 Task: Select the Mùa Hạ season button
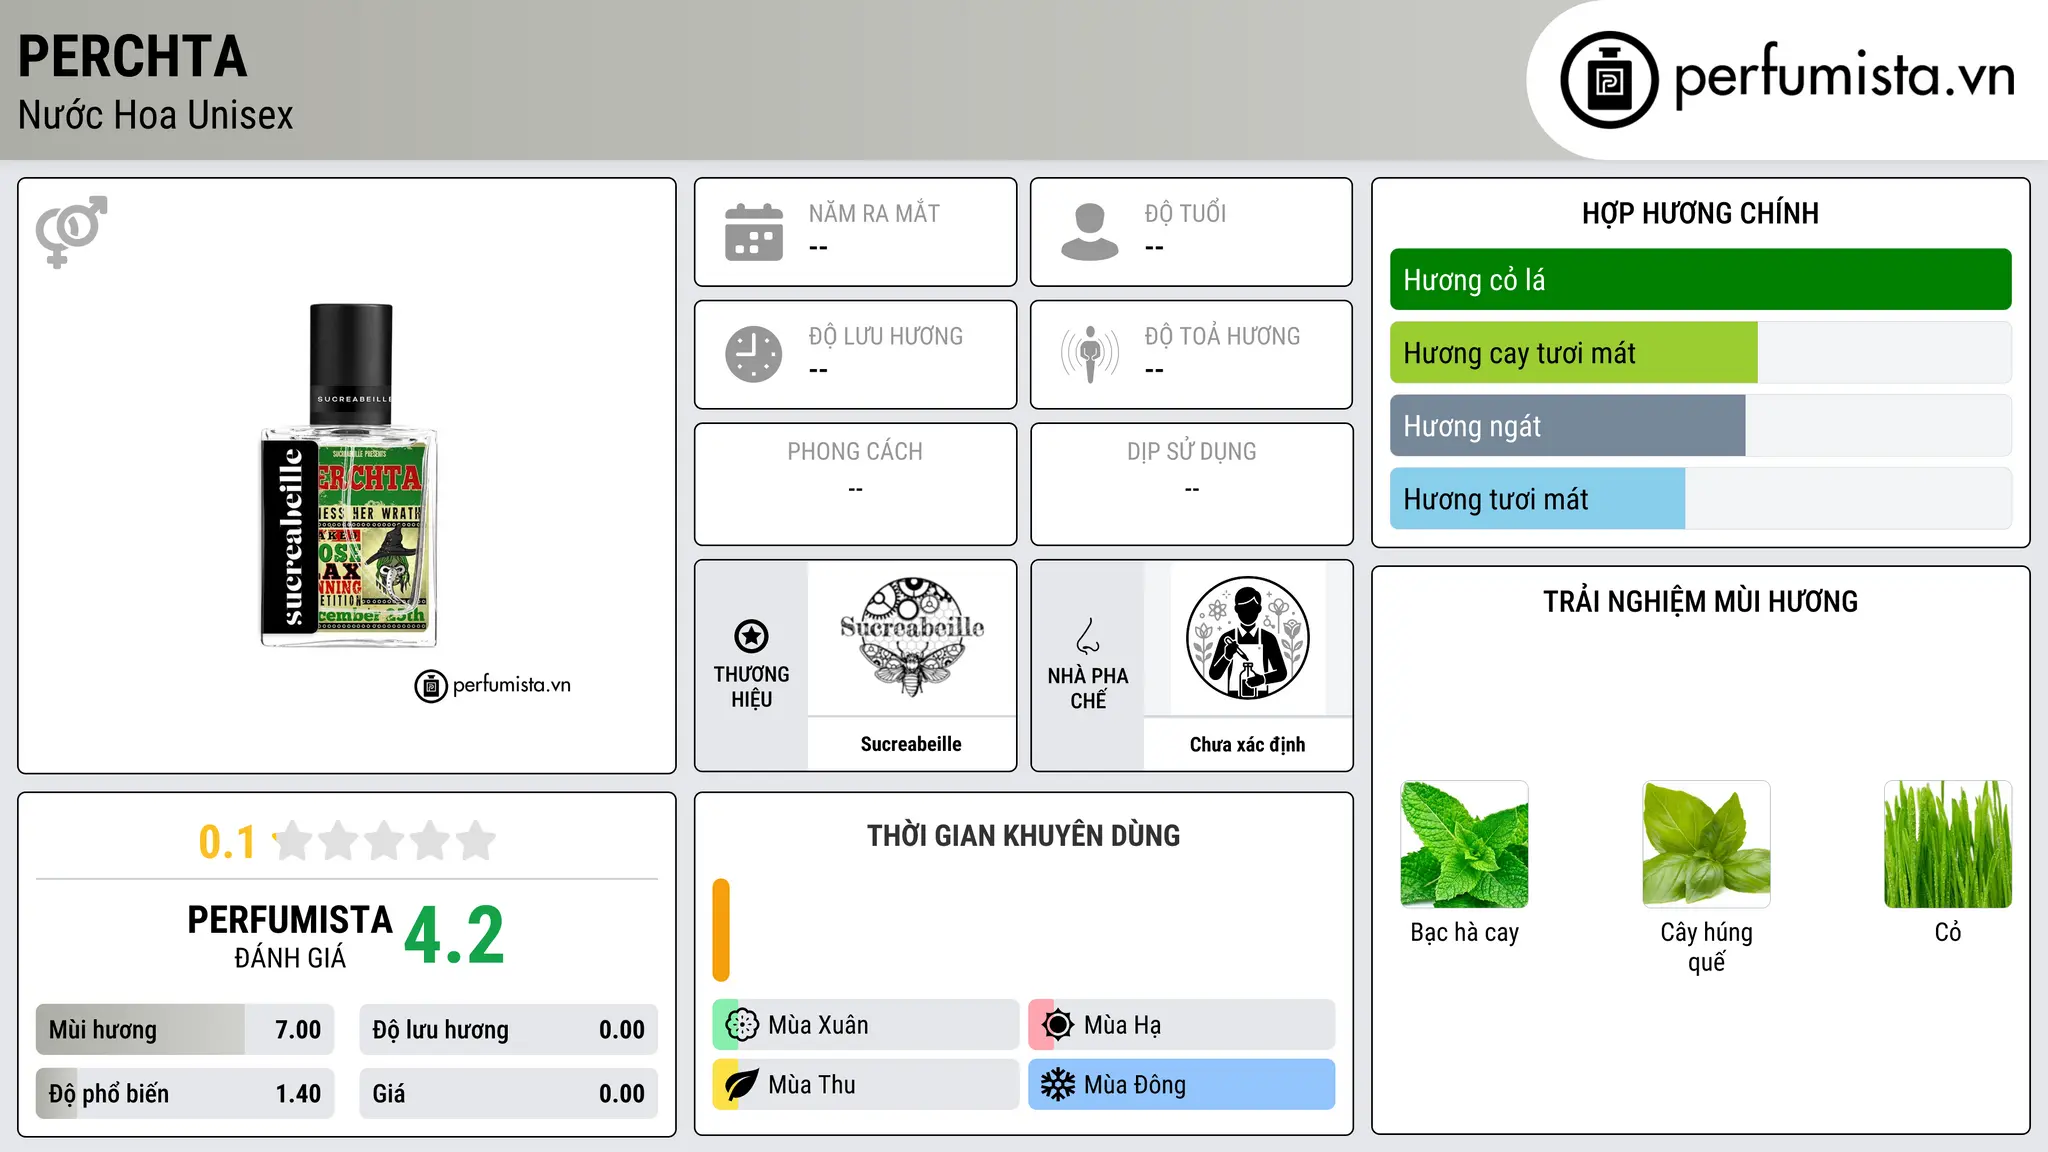pos(1181,1025)
